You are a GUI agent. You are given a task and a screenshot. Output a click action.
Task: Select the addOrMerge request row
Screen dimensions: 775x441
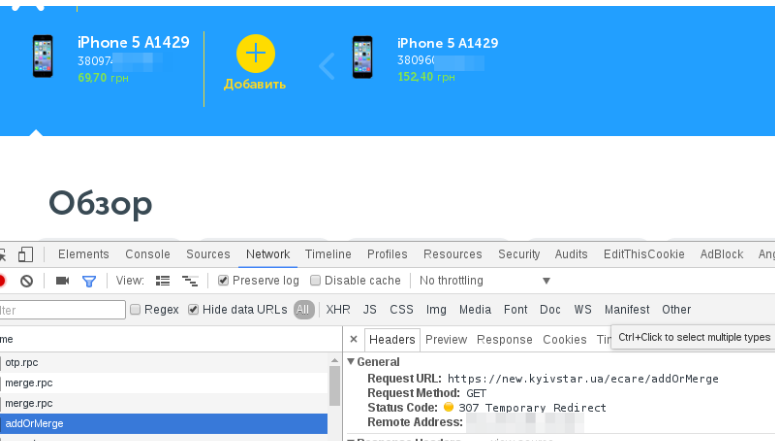point(164,424)
